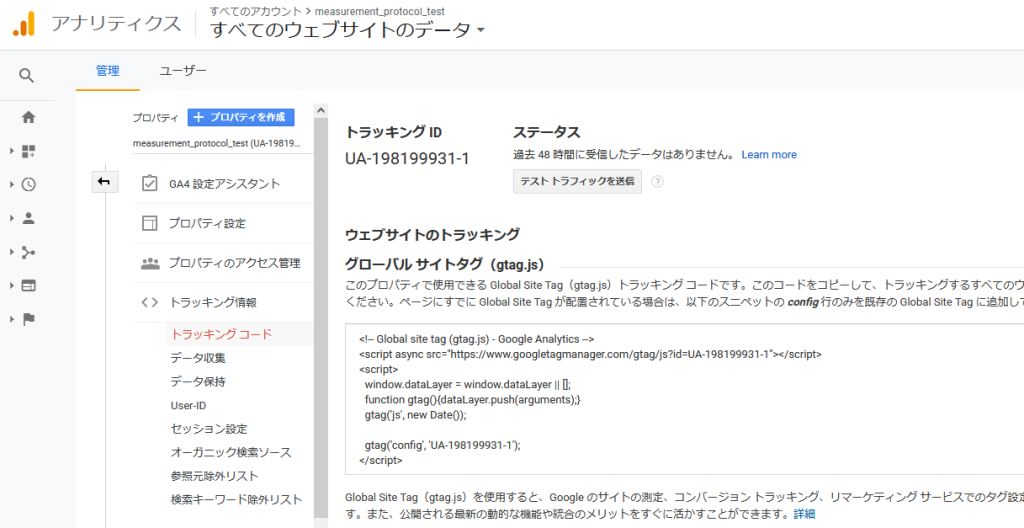Open the 詳細 link below snippet
The width and height of the screenshot is (1024, 528).
click(804, 514)
